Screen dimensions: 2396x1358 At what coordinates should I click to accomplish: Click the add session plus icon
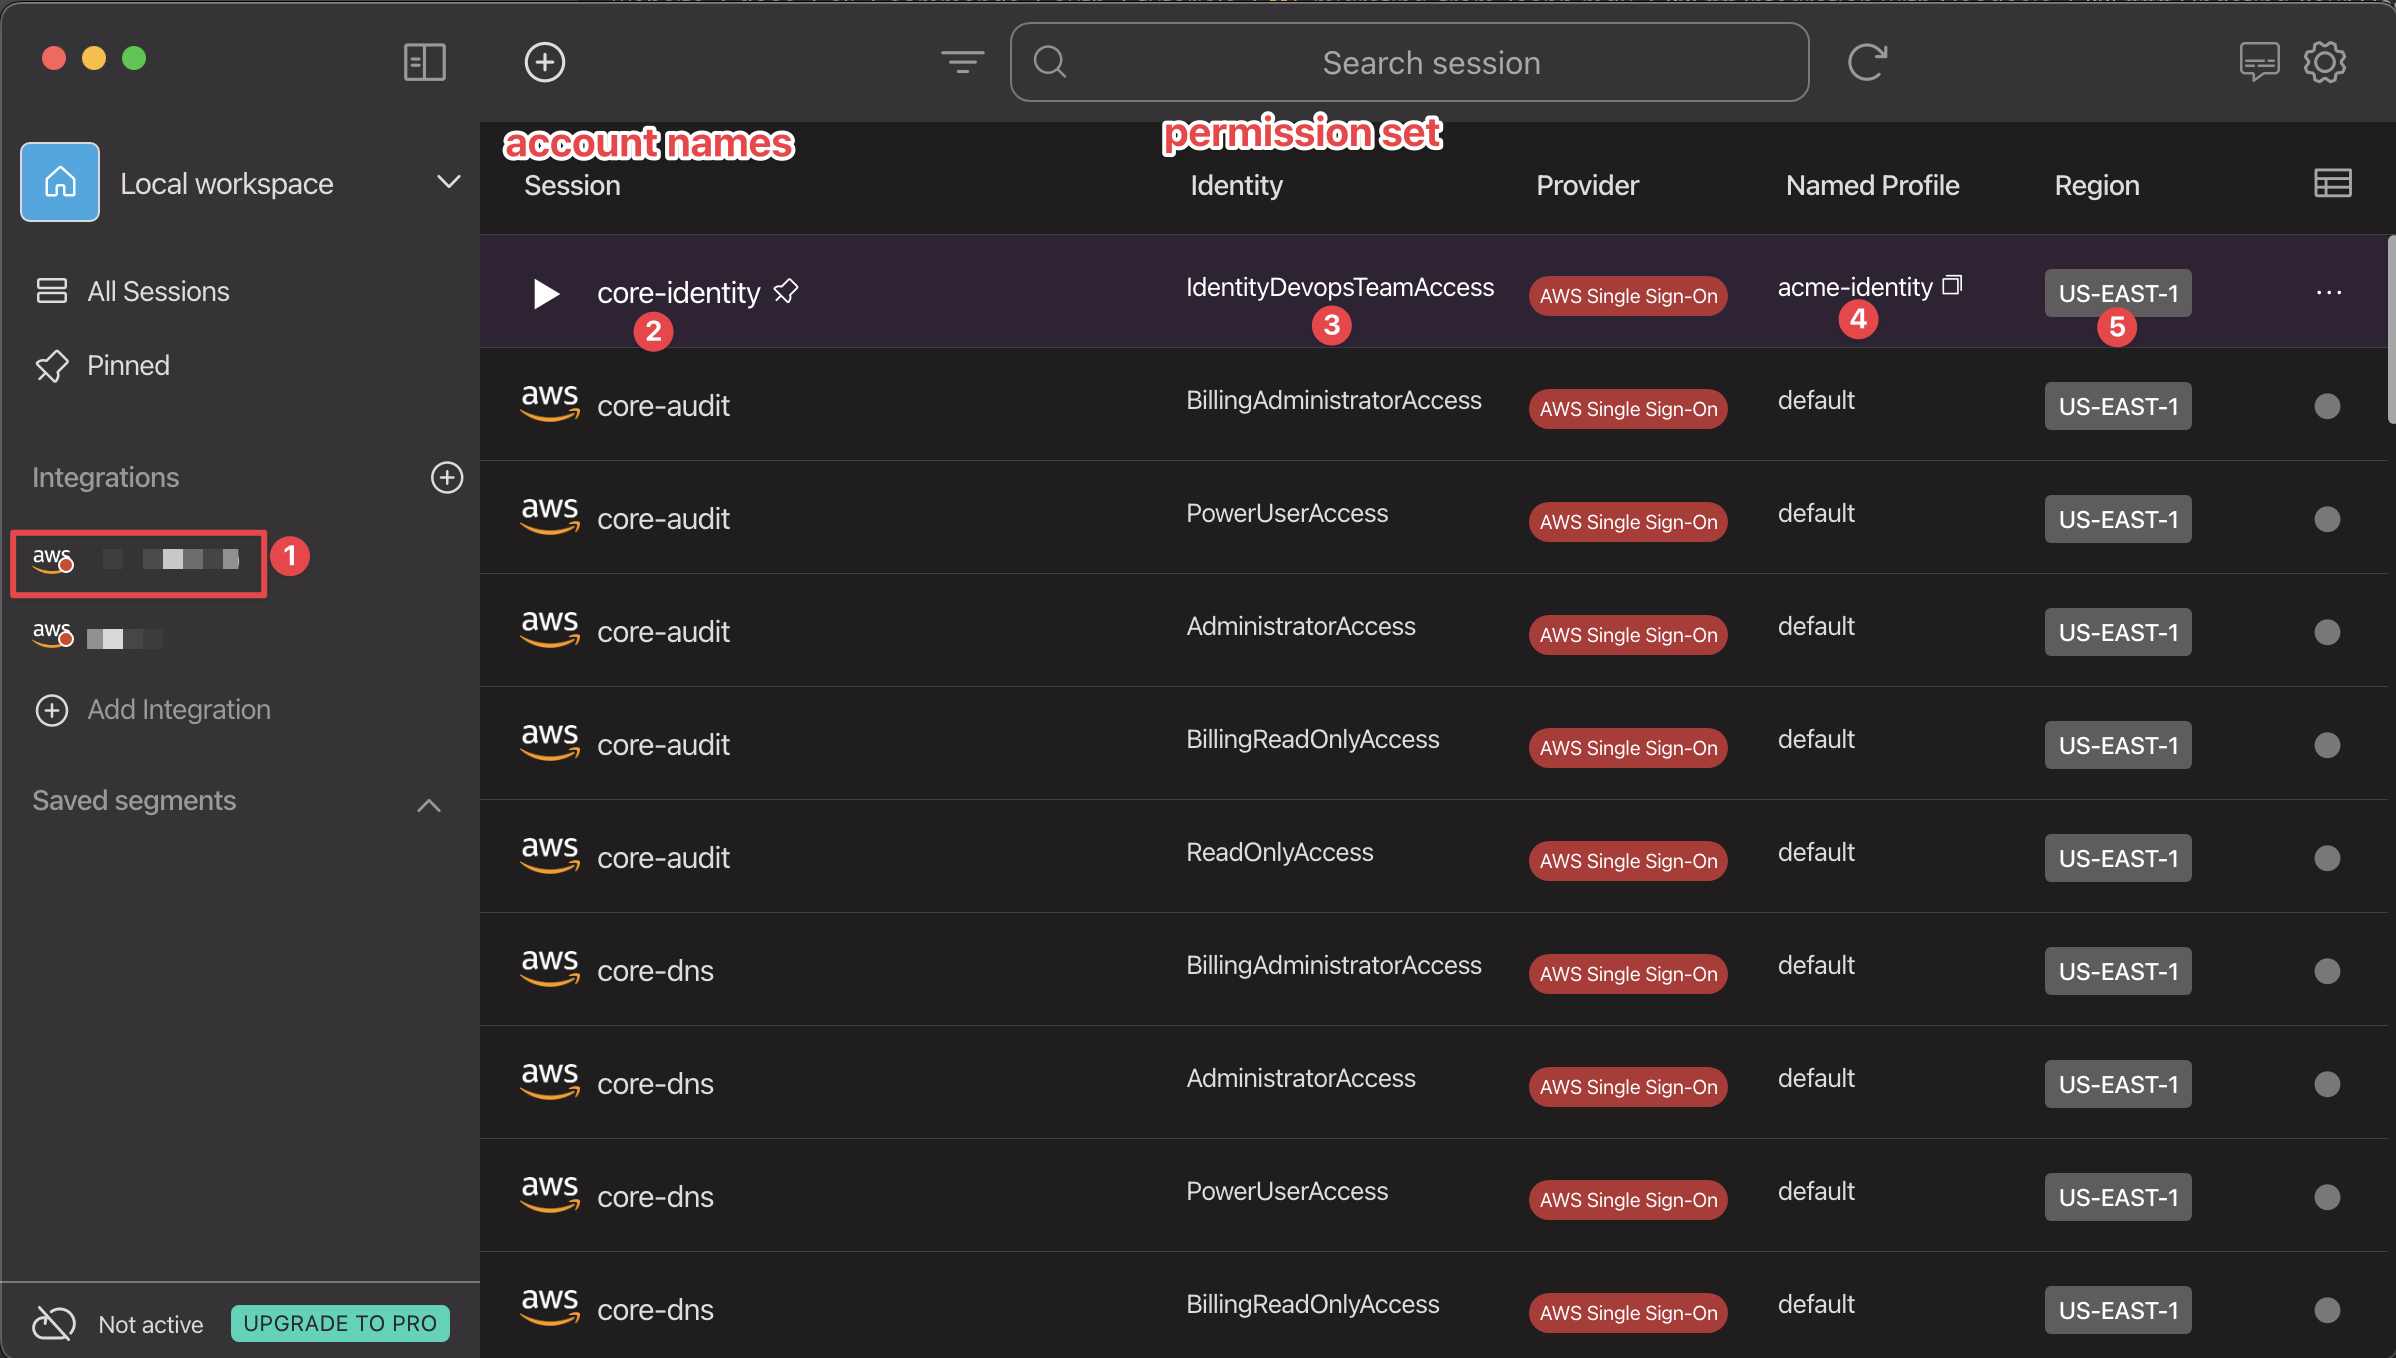[545, 62]
